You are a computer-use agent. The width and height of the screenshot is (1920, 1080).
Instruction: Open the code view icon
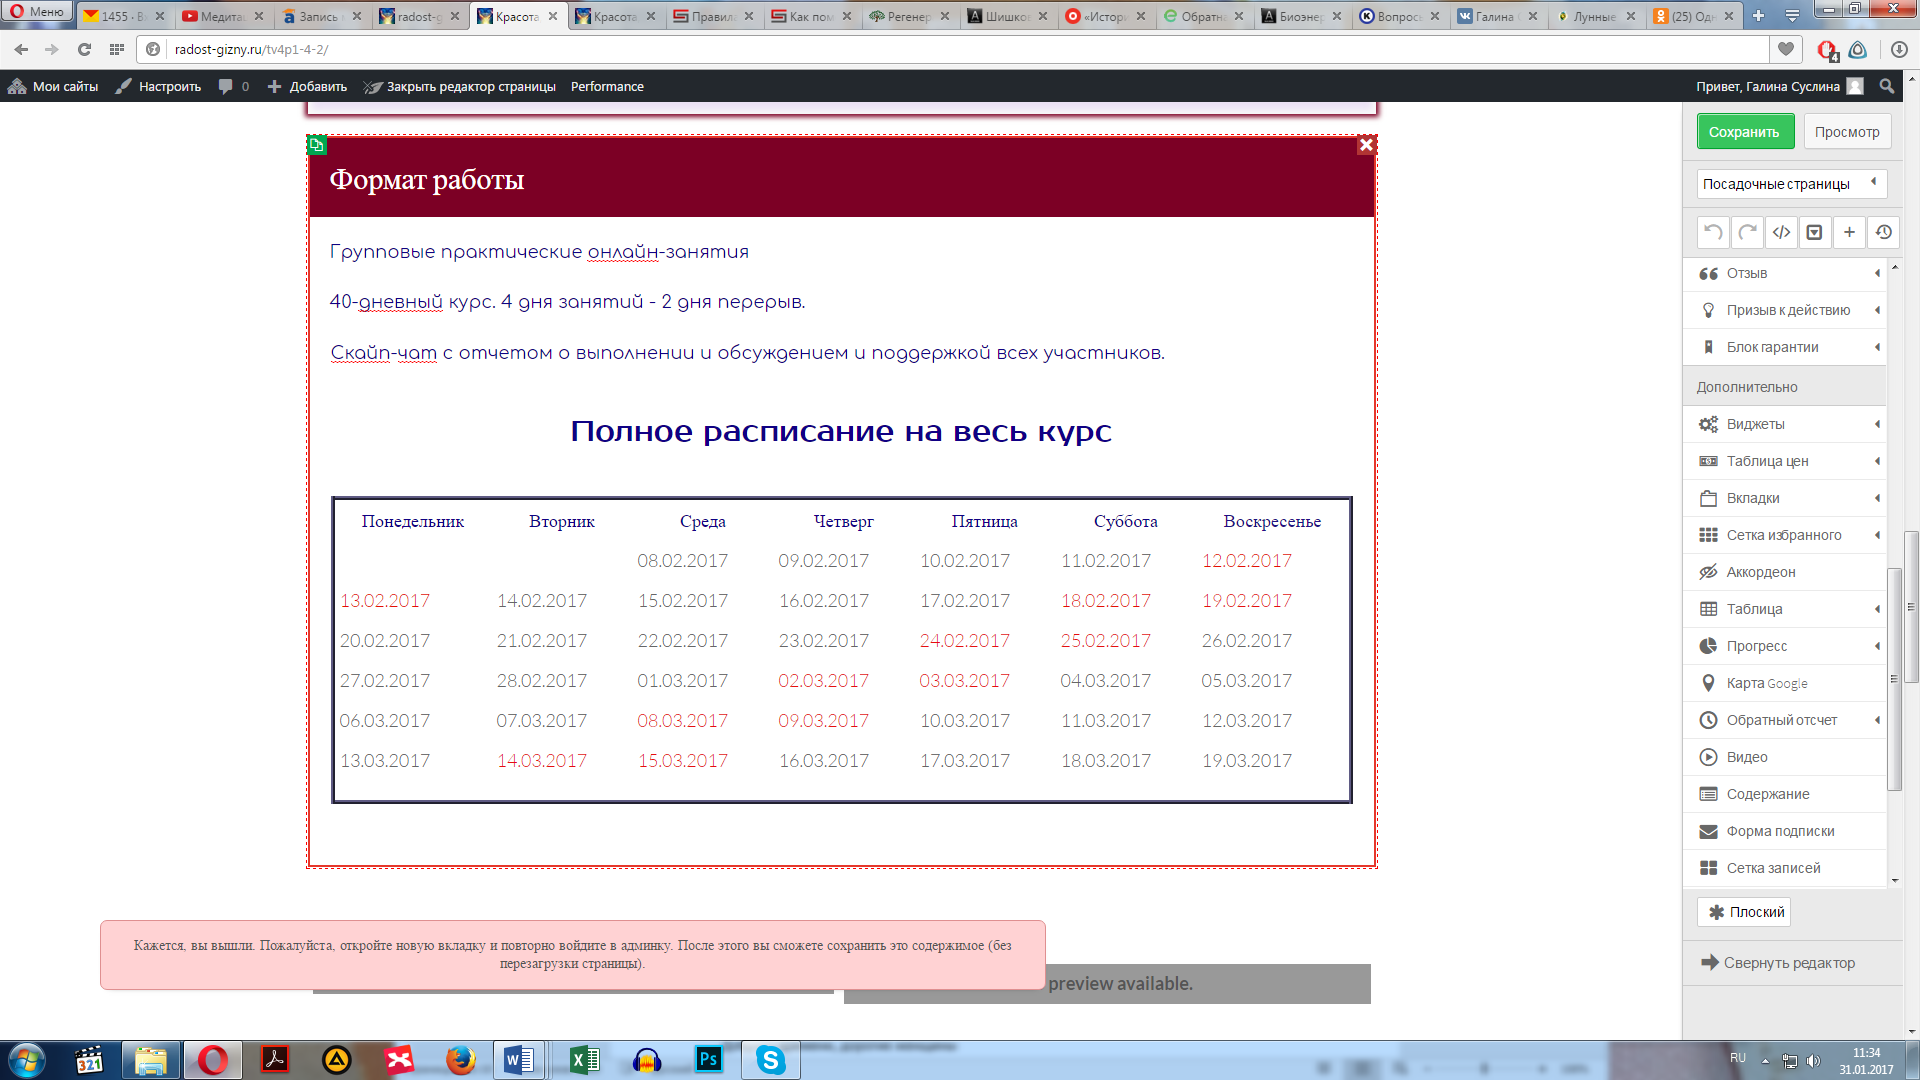click(x=1781, y=232)
